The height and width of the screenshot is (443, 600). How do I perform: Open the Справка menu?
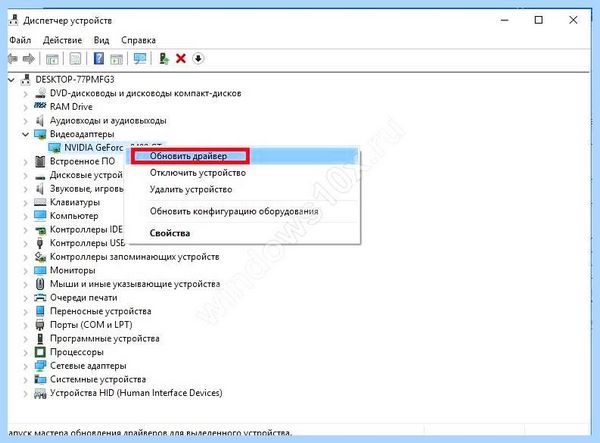[139, 40]
